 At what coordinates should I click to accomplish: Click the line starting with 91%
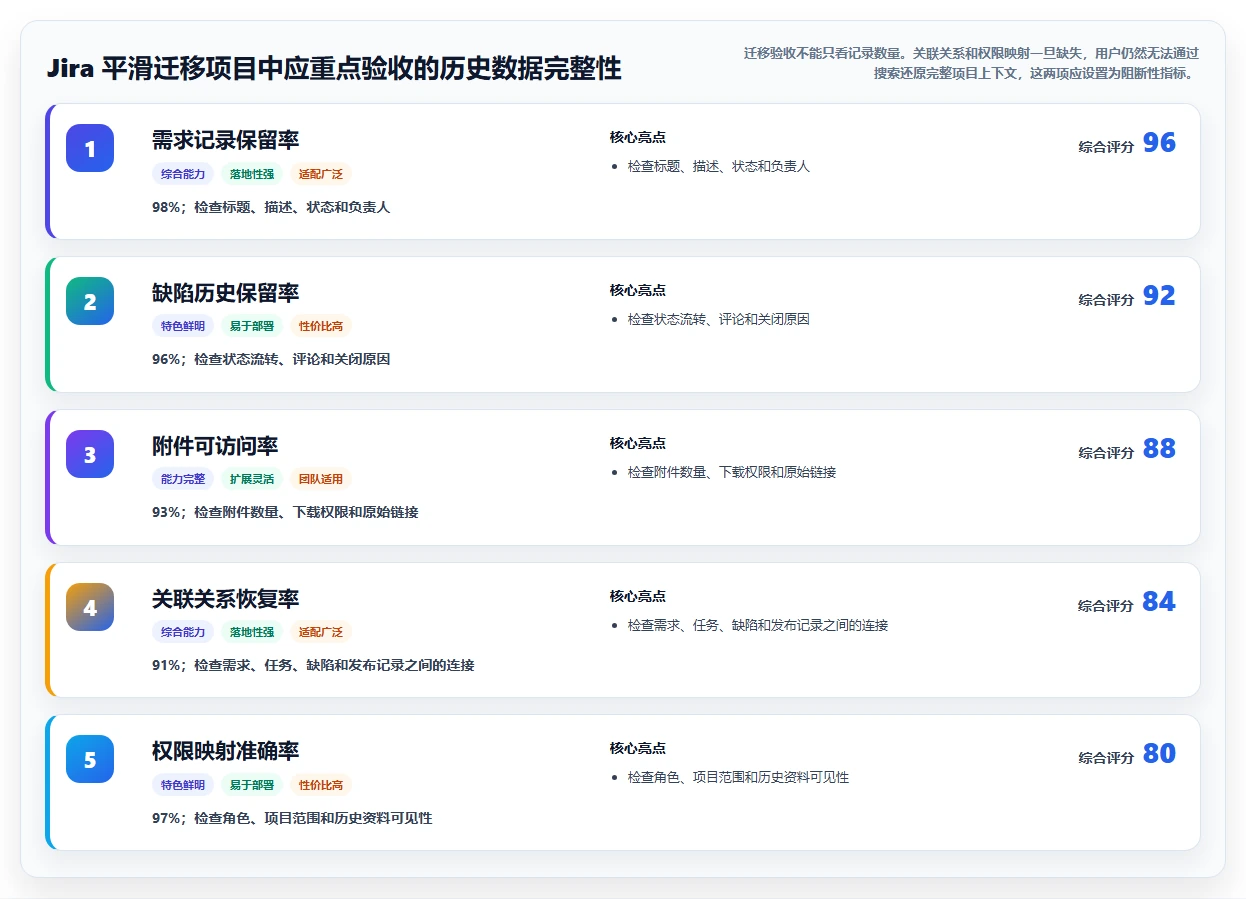pos(313,665)
